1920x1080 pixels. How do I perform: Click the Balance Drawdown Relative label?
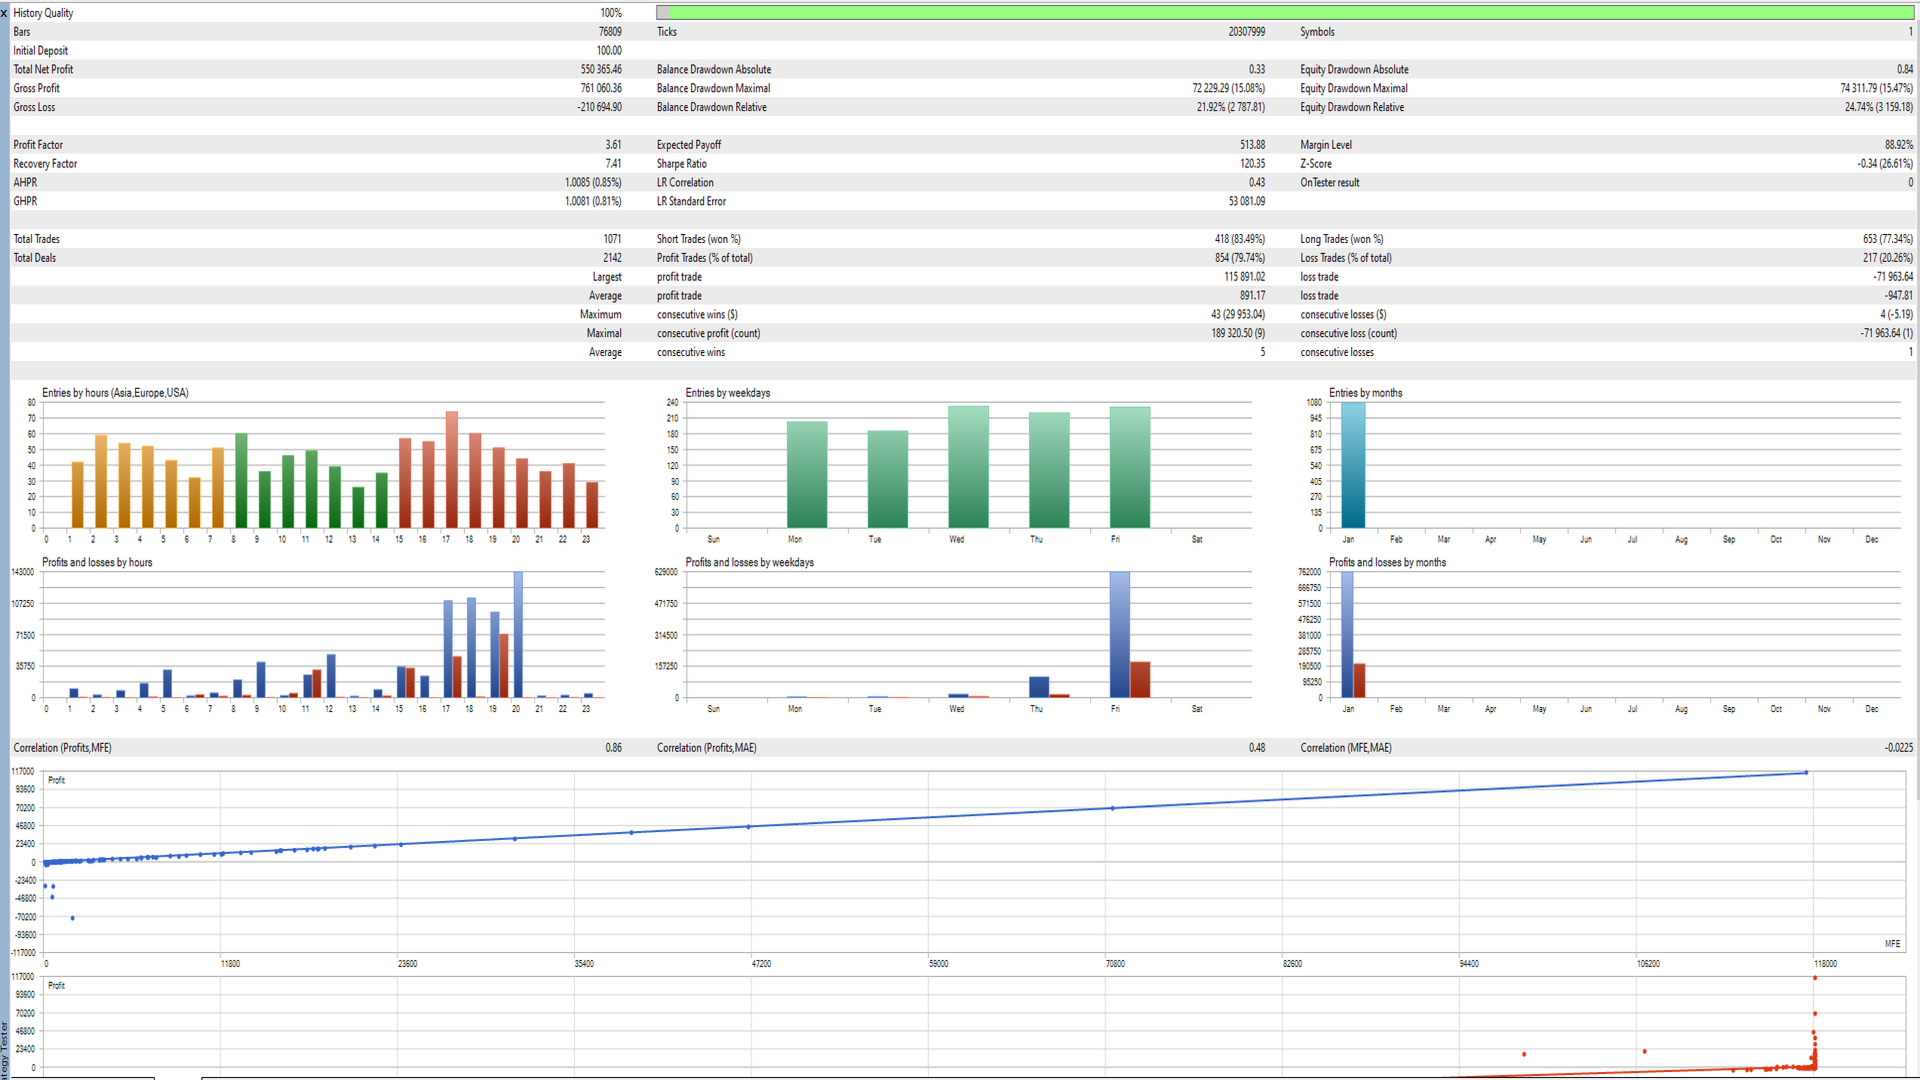(x=711, y=108)
